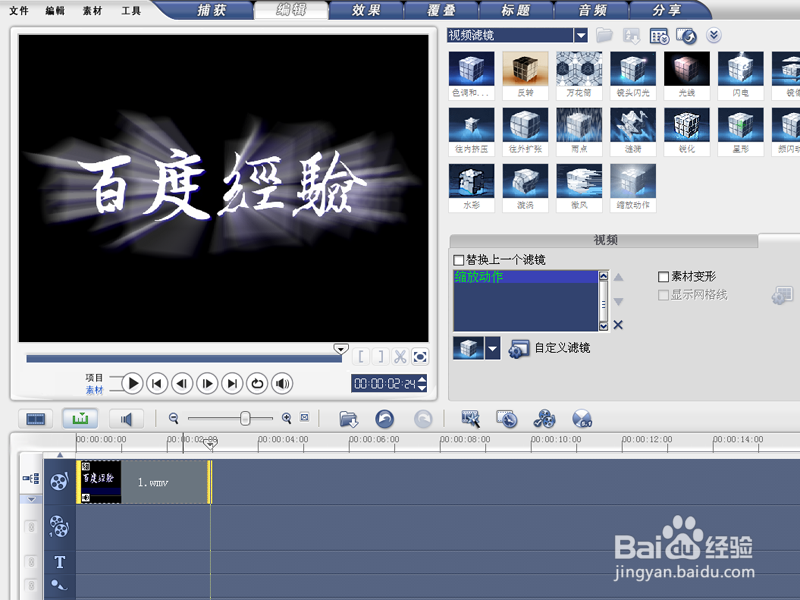This screenshot has width=800, height=600.
Task: Switch to the 覆叠 step tab
Action: pyautogui.click(x=441, y=10)
